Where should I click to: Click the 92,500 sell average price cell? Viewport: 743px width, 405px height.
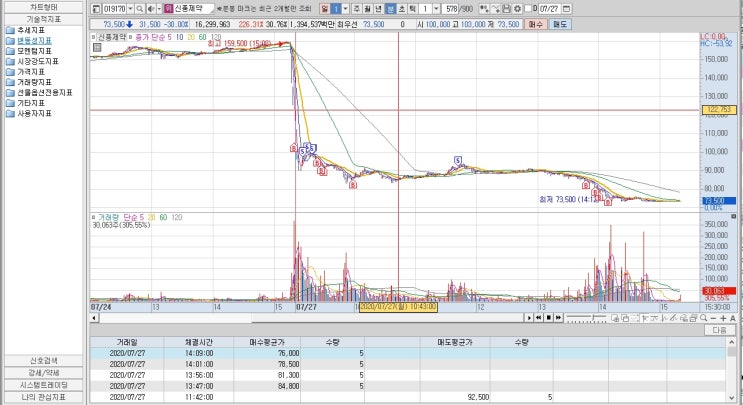(x=454, y=397)
